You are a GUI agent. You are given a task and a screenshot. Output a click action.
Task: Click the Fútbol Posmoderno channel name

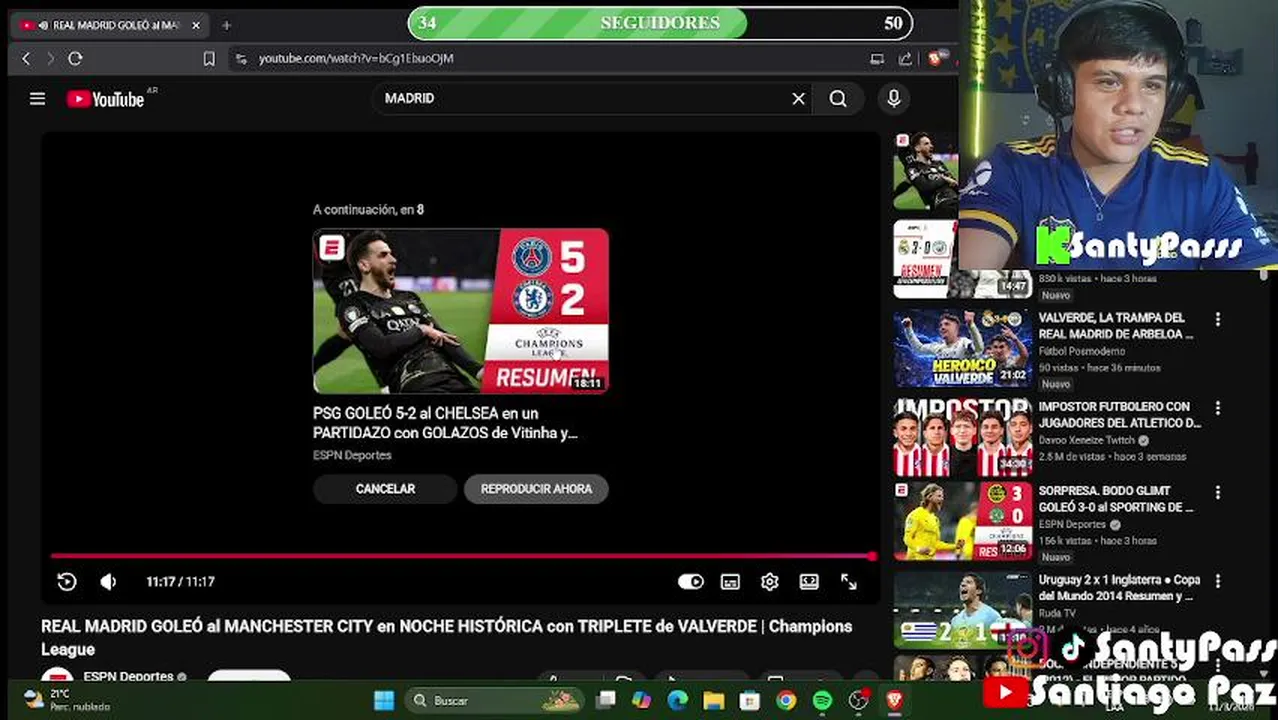[x=1081, y=351]
